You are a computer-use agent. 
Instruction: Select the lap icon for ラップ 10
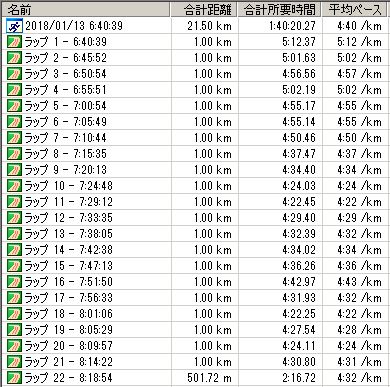(x=14, y=186)
